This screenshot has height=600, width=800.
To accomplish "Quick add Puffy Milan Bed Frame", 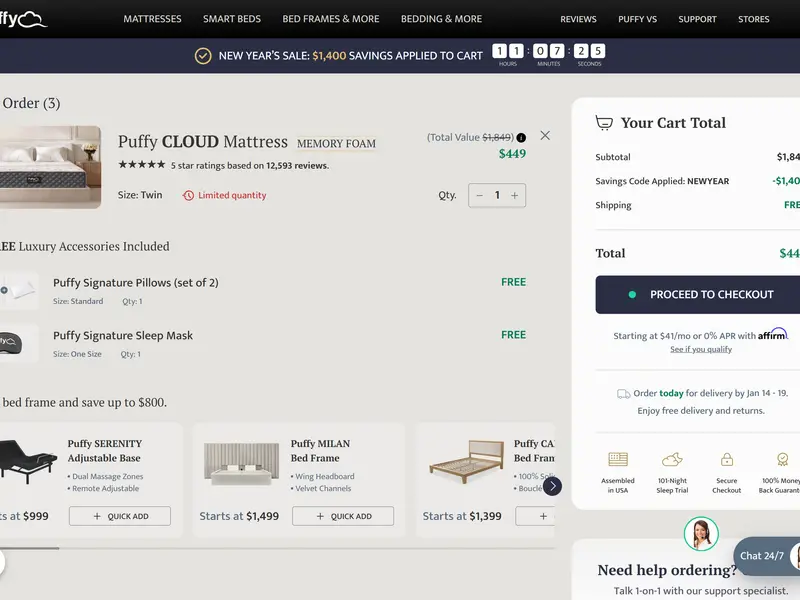I will pyautogui.click(x=343, y=516).
